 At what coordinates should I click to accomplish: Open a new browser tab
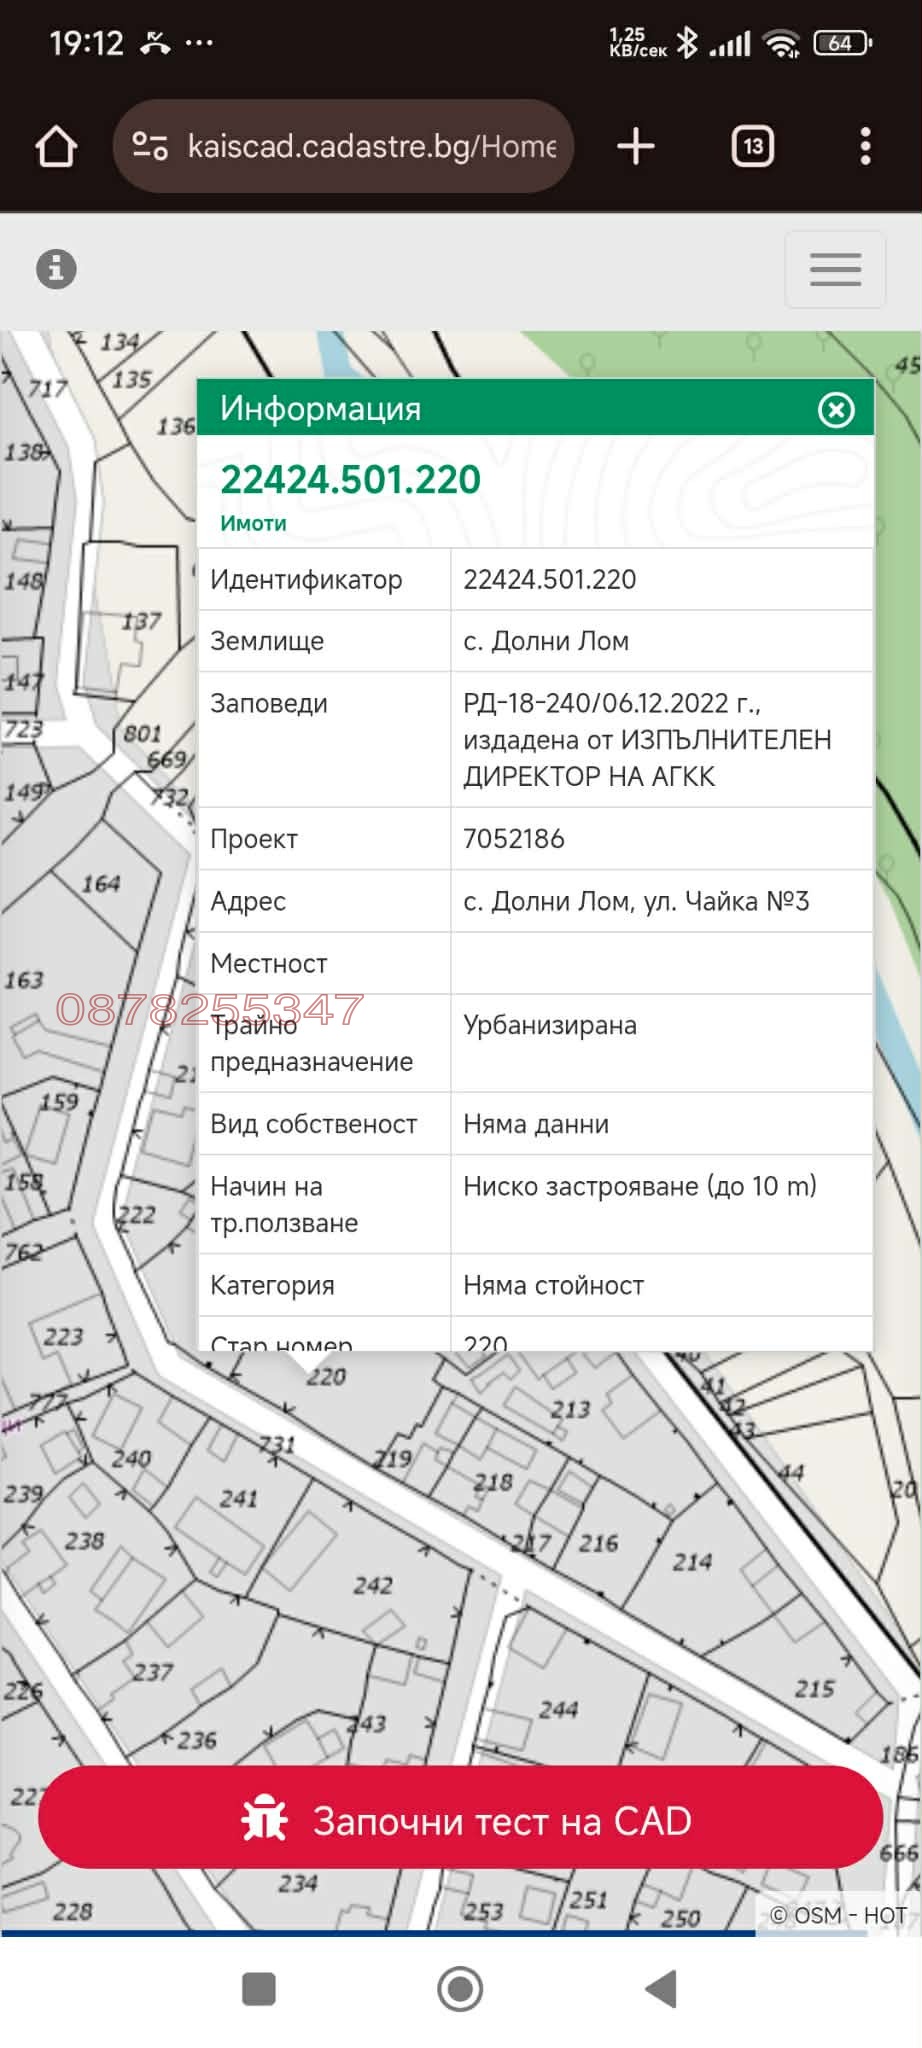coord(635,147)
